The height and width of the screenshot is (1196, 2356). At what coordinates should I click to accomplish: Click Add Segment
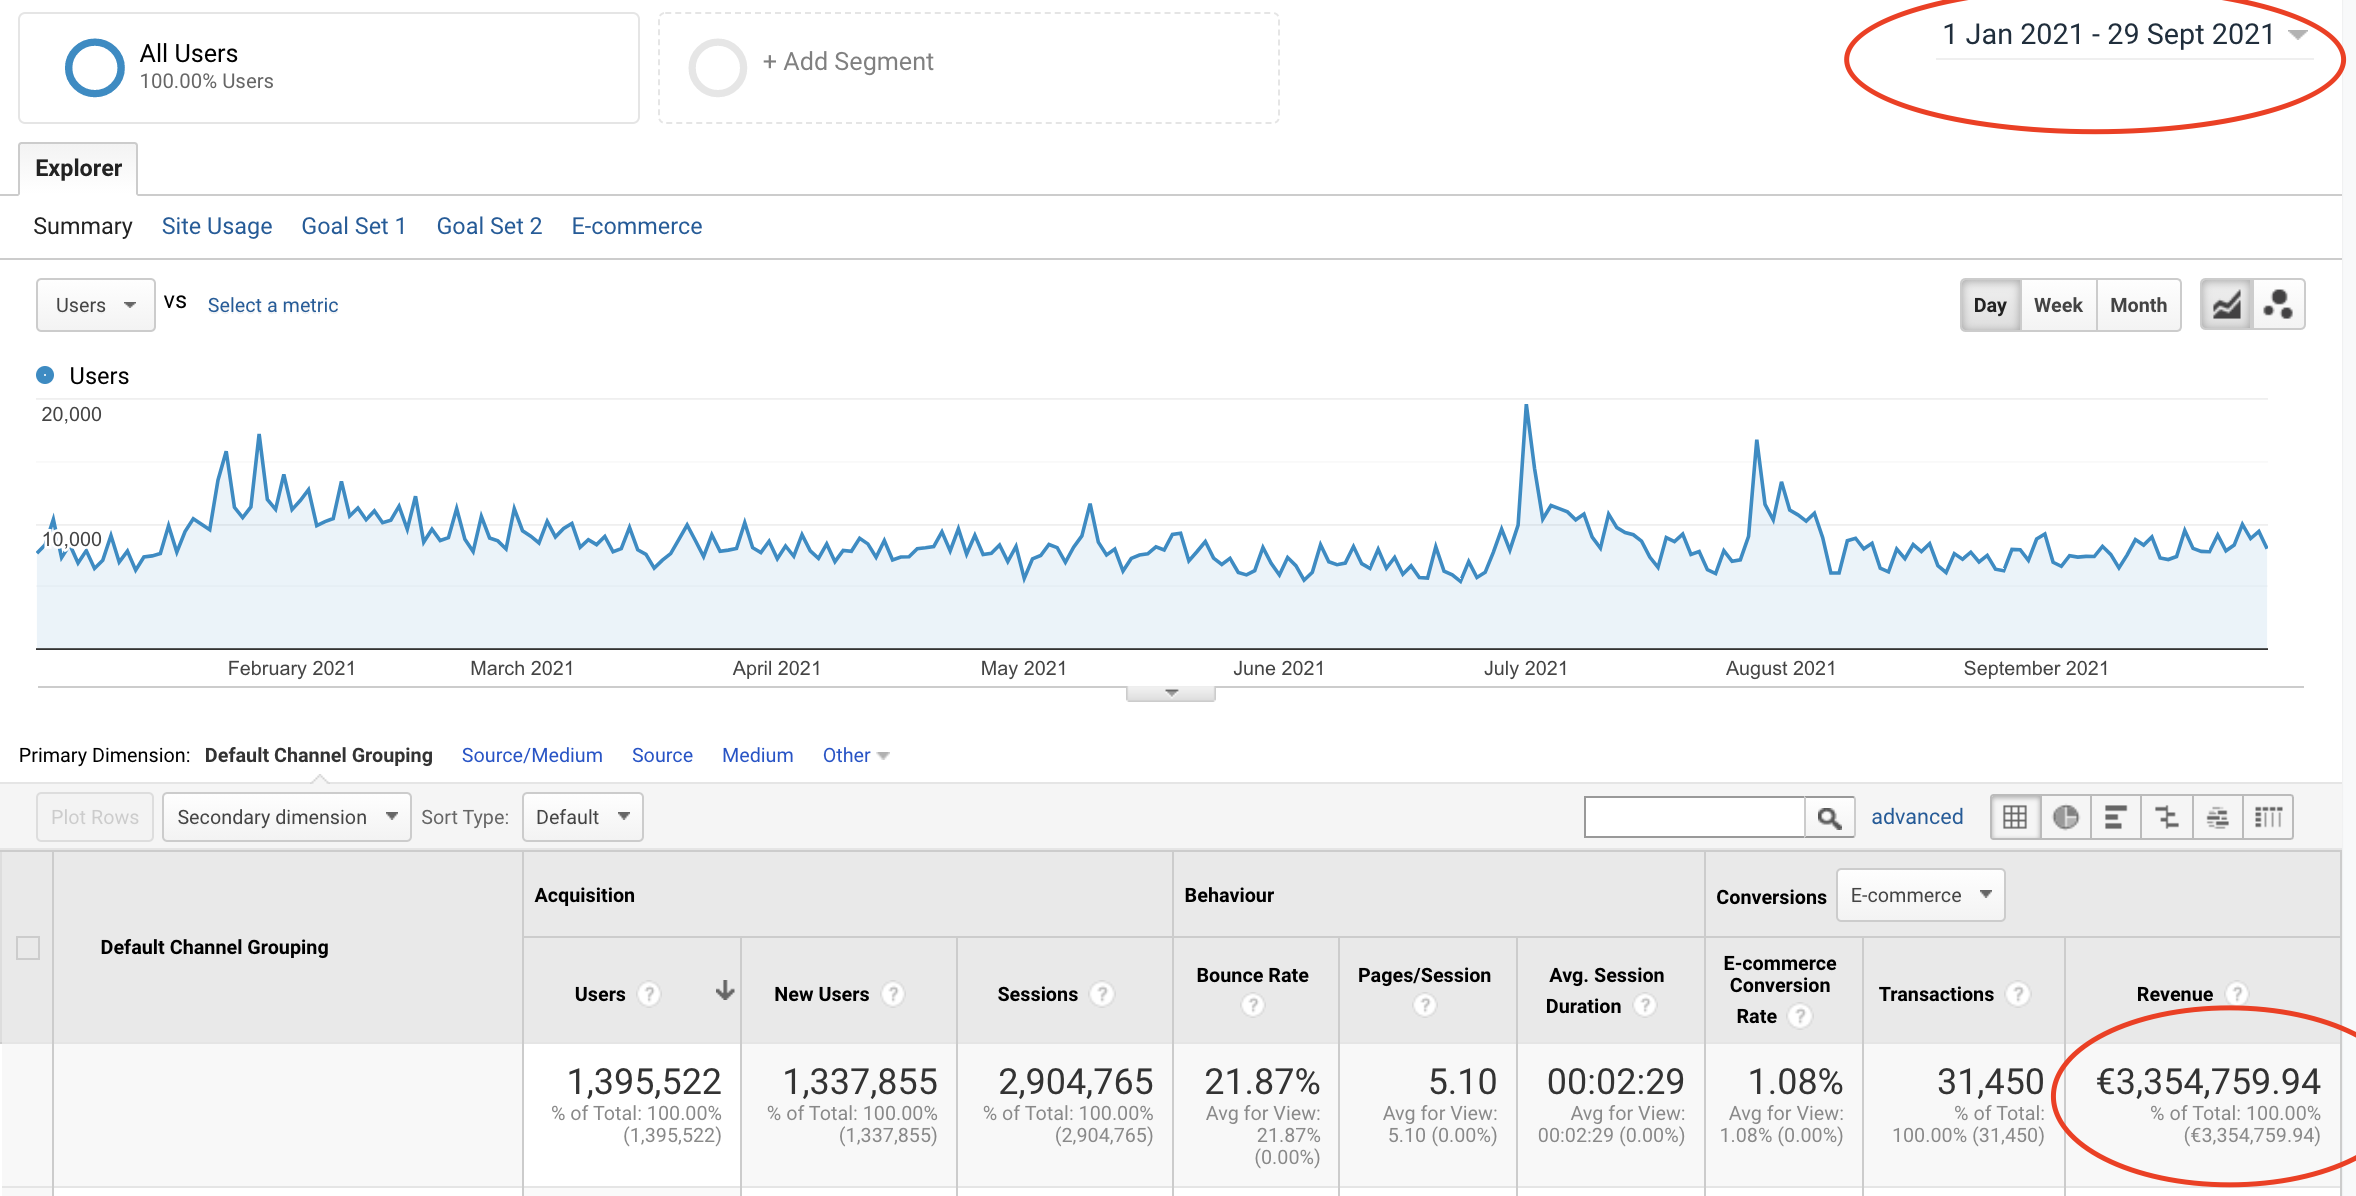(x=847, y=62)
